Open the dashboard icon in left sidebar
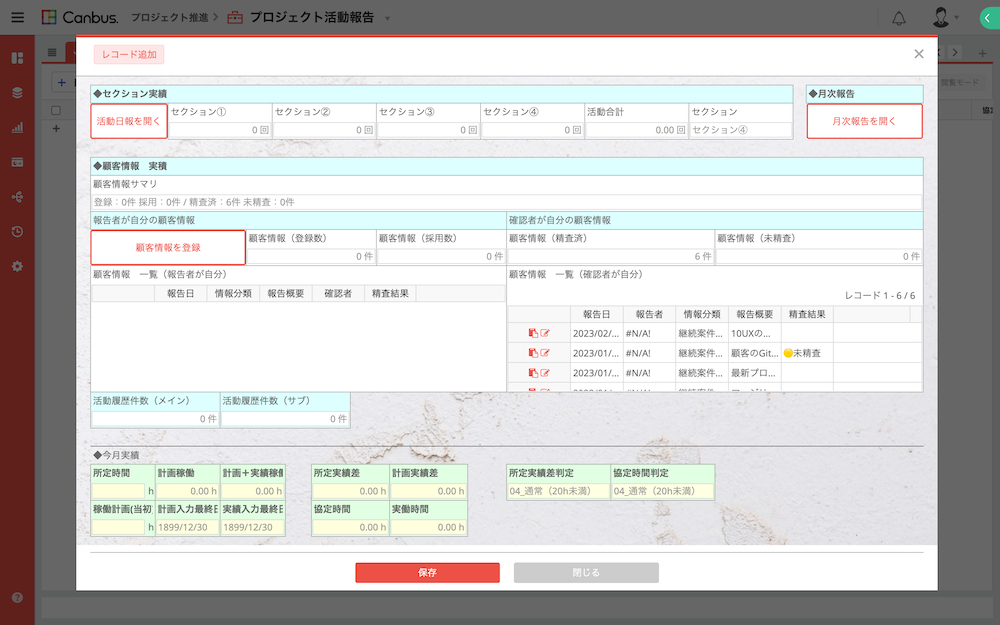 tap(17, 58)
